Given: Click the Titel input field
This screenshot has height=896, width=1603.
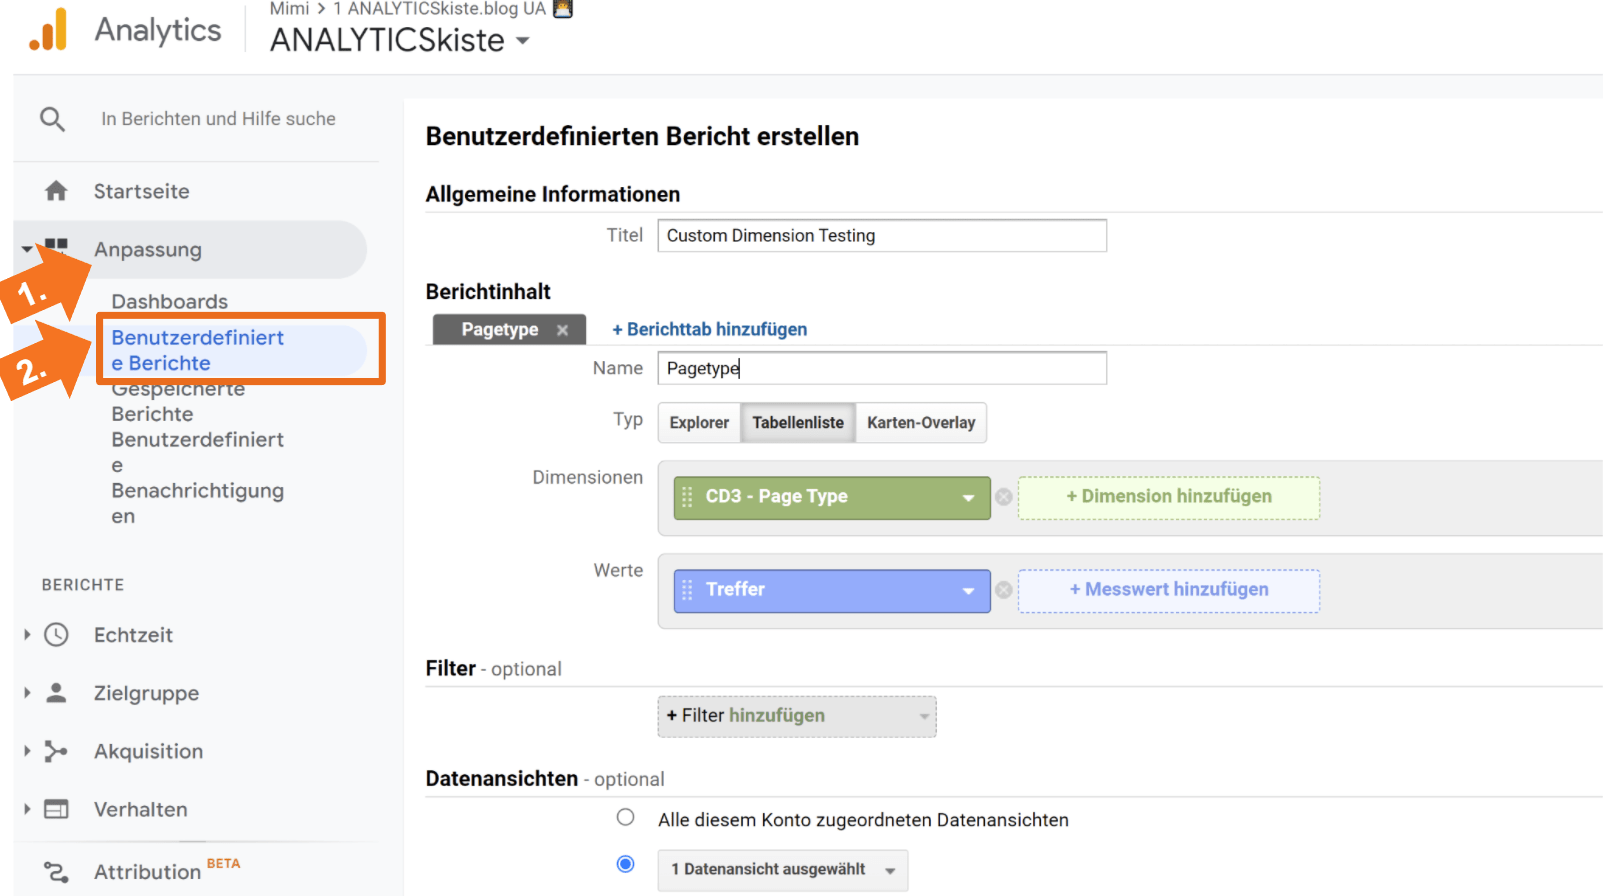Looking at the screenshot, I should pyautogui.click(x=882, y=236).
